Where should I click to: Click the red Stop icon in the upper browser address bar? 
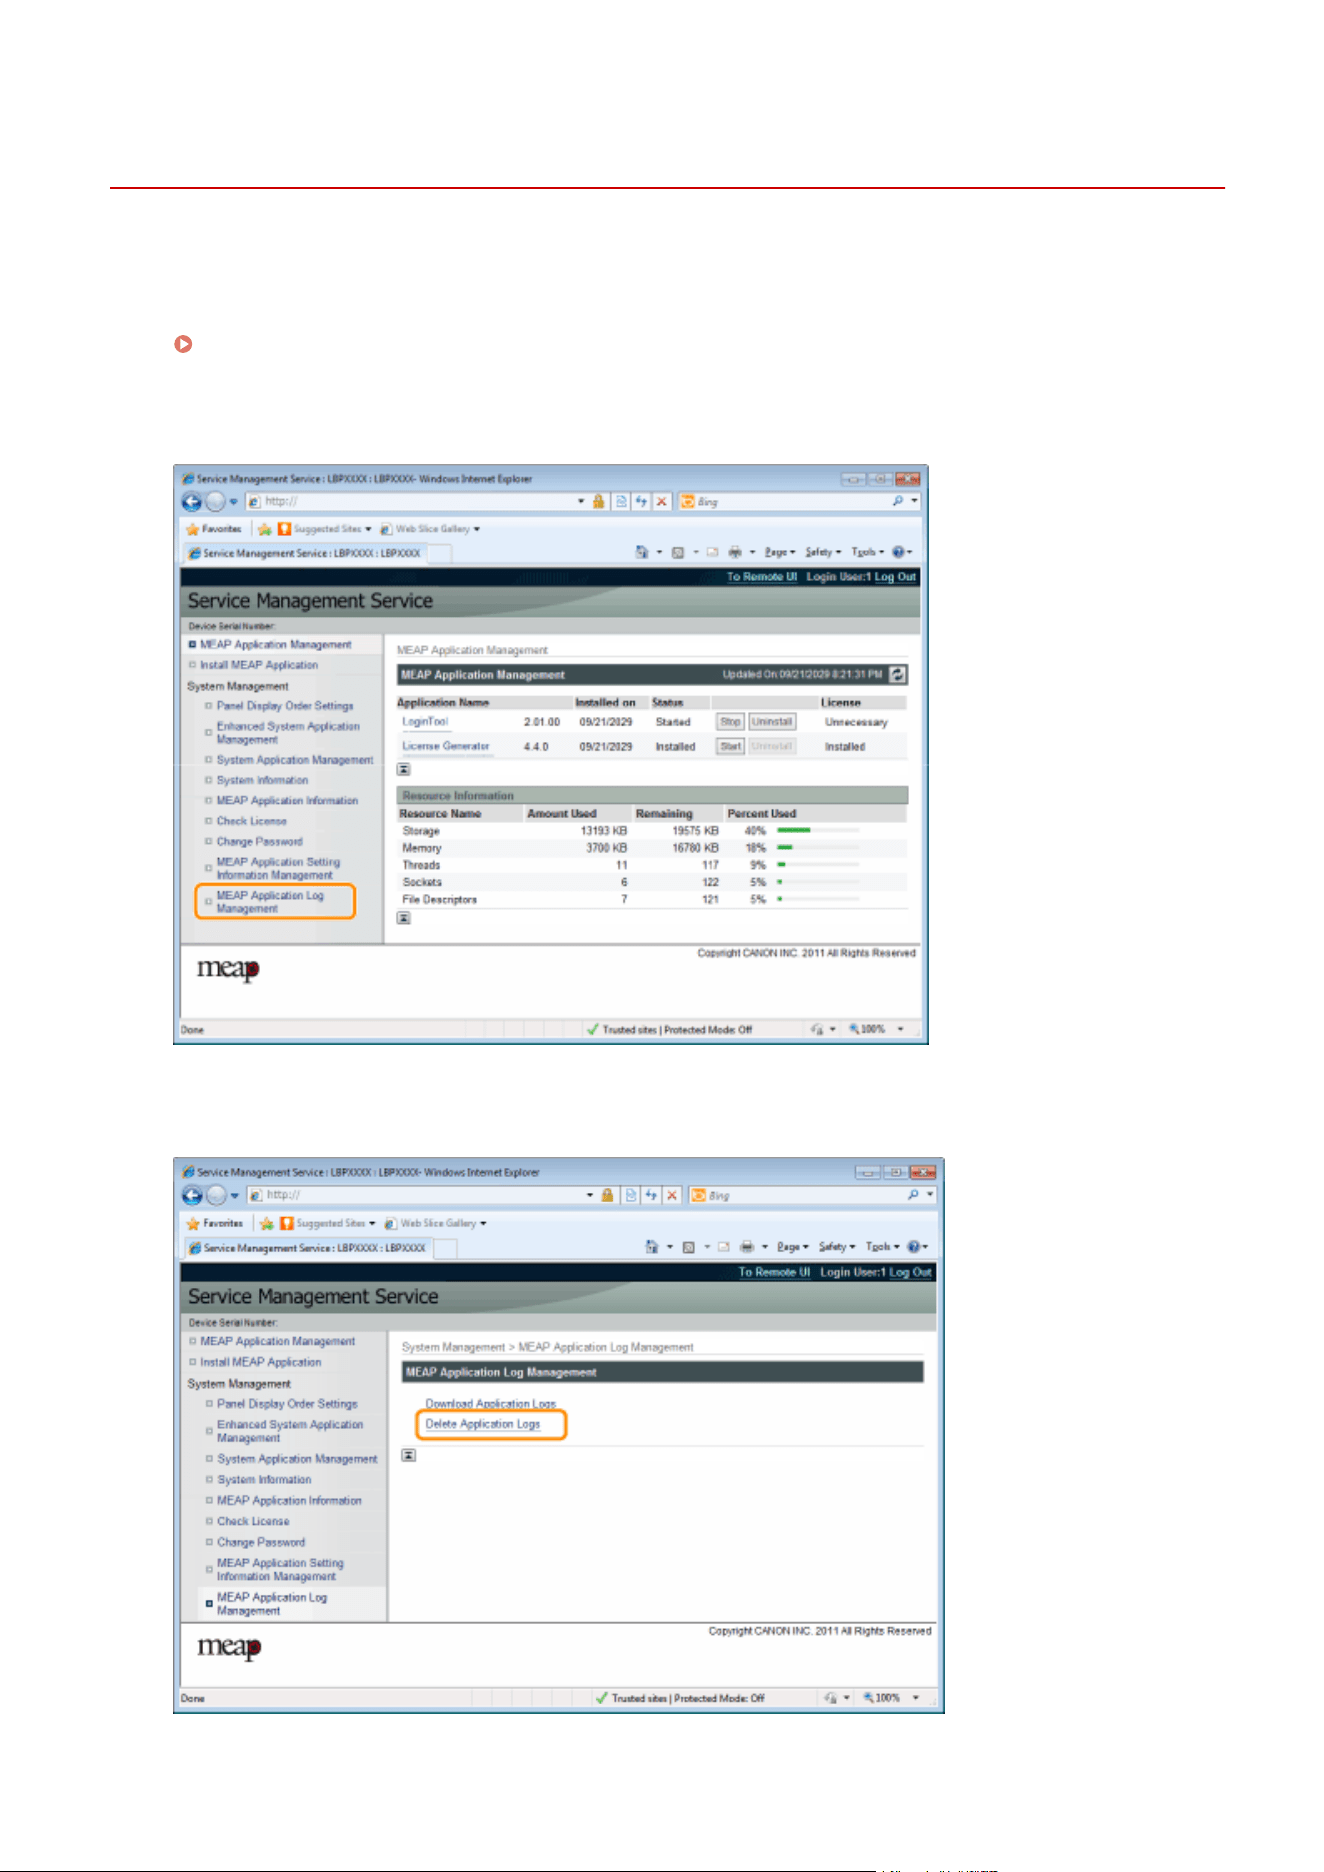tap(661, 501)
